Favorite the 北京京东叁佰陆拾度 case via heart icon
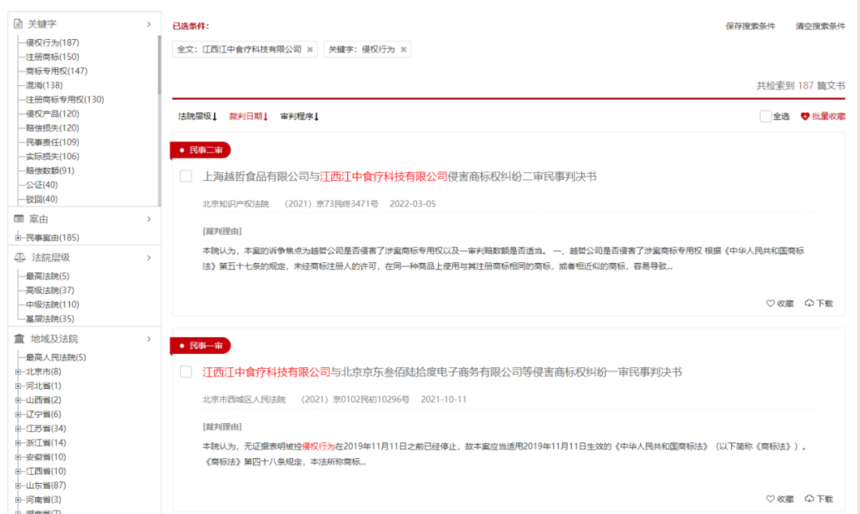This screenshot has height=514, width=860. [x=770, y=499]
